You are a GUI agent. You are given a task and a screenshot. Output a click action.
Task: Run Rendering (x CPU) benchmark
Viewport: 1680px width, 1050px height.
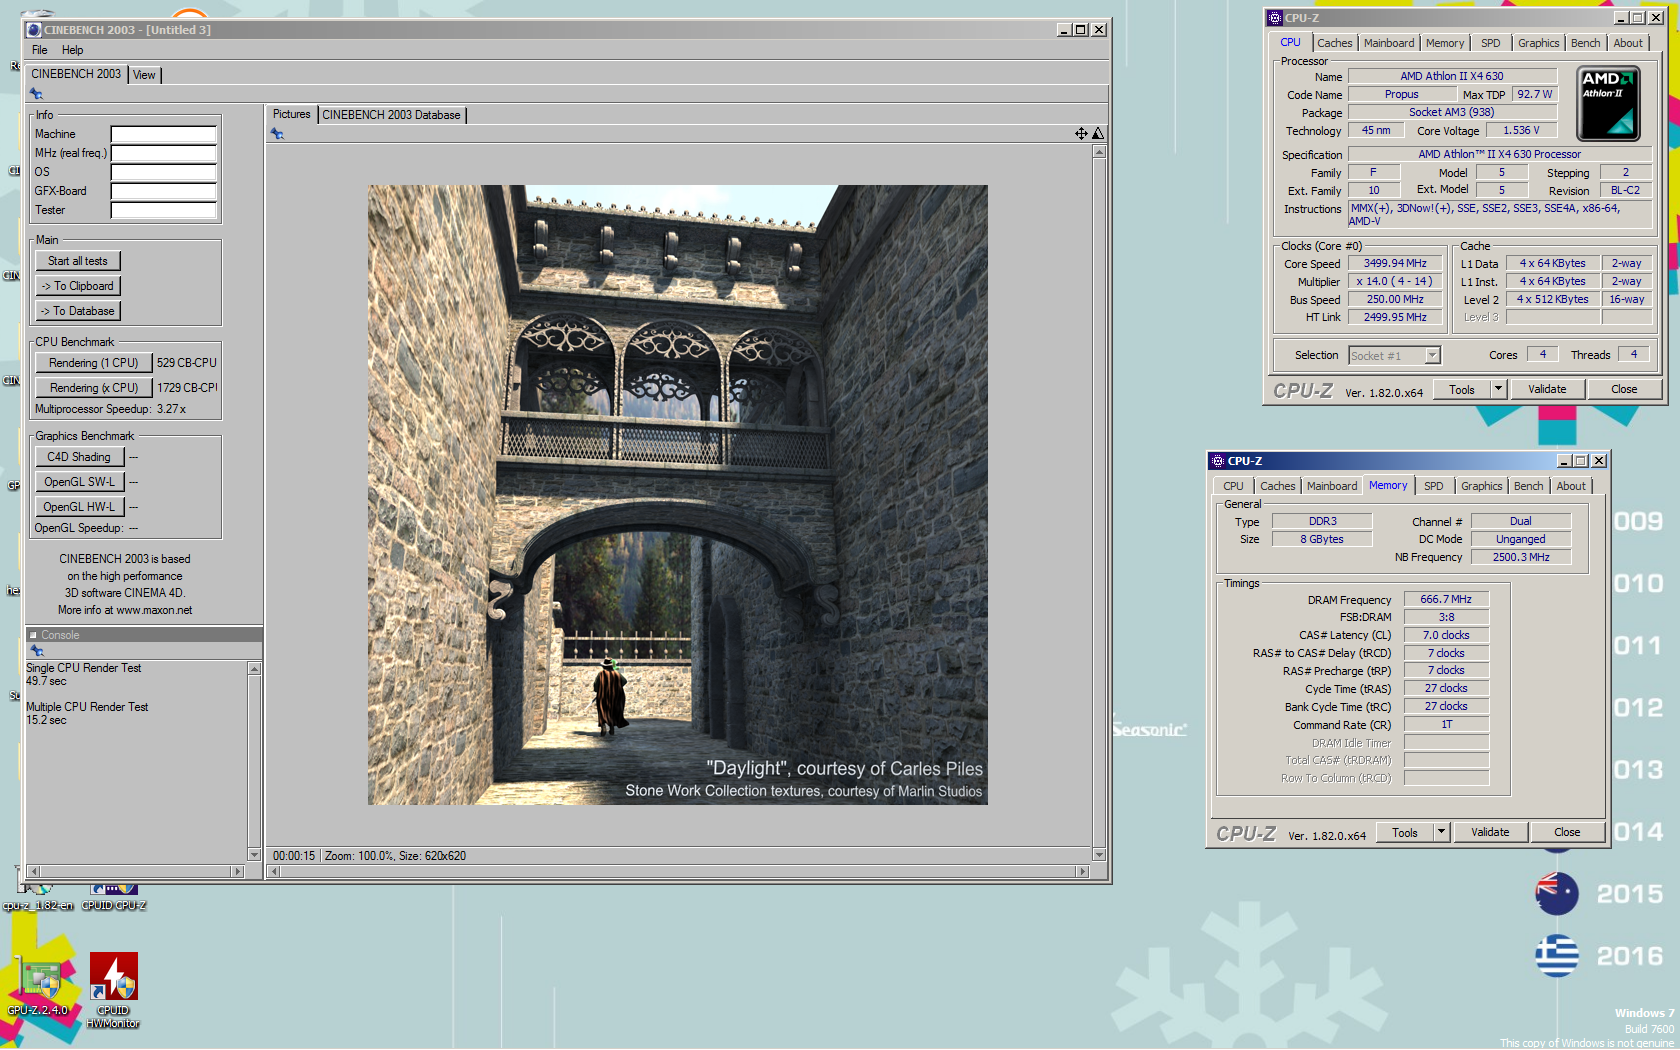(94, 388)
